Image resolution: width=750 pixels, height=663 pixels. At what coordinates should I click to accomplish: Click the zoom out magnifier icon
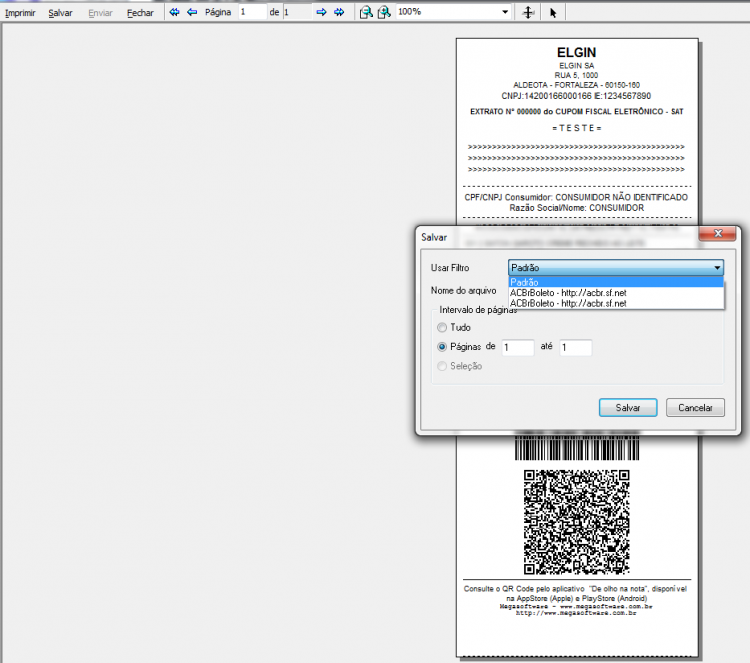point(366,12)
